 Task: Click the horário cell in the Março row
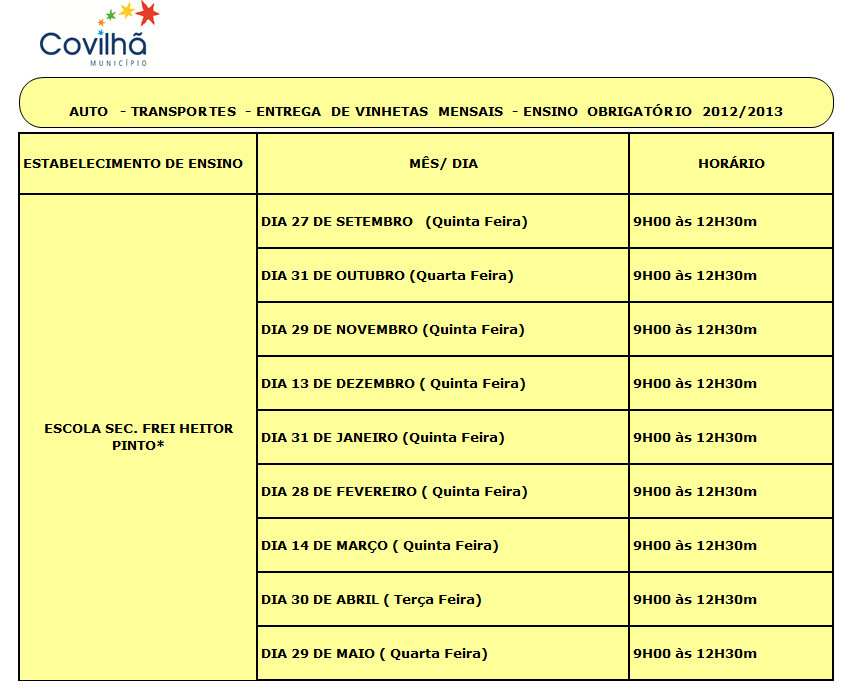[x=695, y=545]
